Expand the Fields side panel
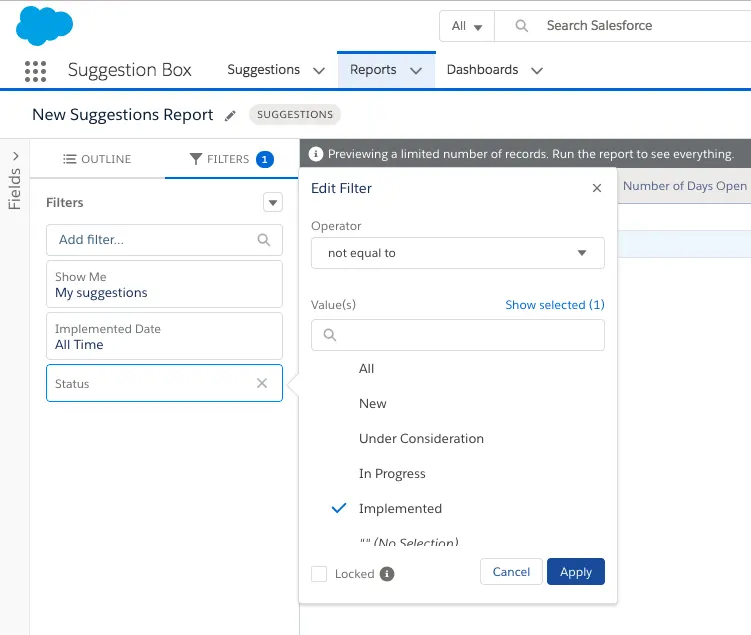 pyautogui.click(x=16, y=156)
